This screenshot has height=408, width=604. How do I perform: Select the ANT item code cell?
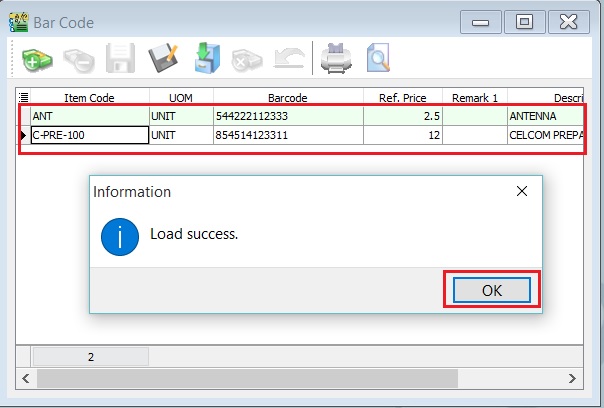click(89, 116)
